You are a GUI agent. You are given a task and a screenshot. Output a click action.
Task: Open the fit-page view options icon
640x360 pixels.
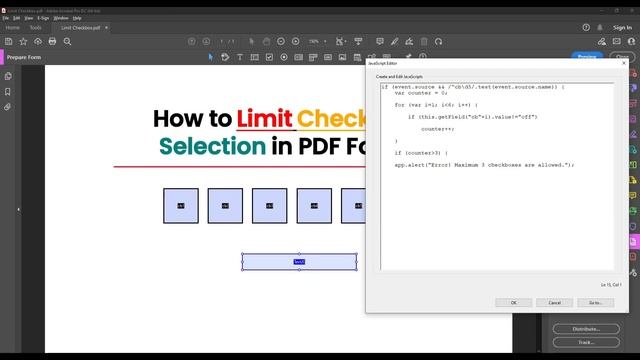tap(340, 42)
